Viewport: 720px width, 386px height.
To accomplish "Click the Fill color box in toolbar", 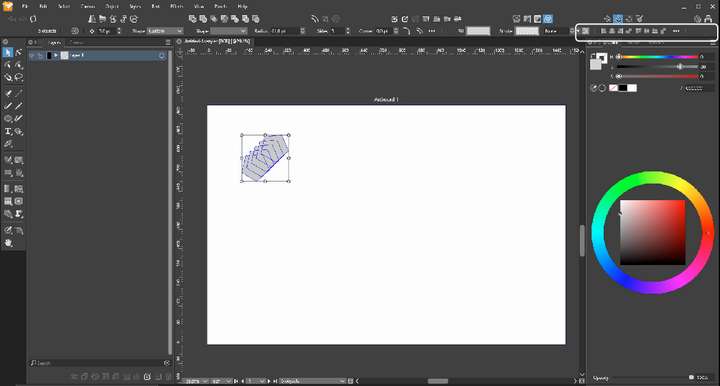I will [x=478, y=31].
